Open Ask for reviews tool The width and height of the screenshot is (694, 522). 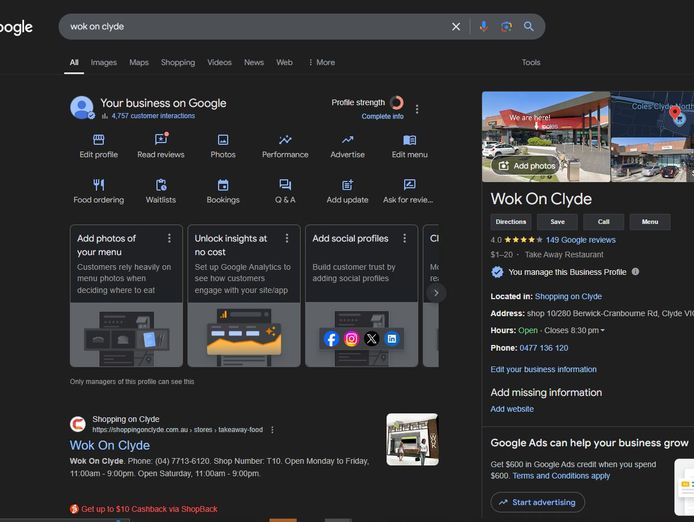click(408, 191)
